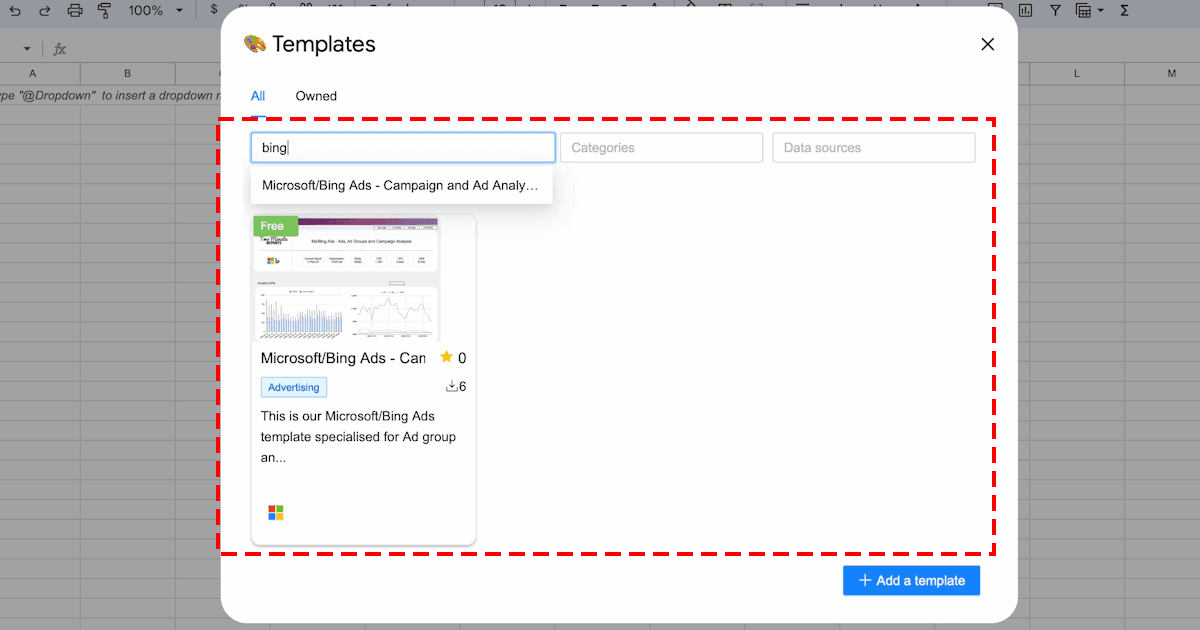Viewport: 1200px width, 630px height.
Task: Insert chart using toolbar chart icon
Action: 1027,10
